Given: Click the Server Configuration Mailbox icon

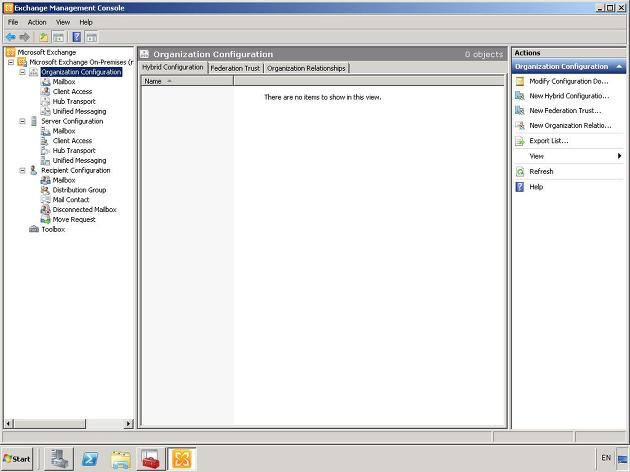Looking at the screenshot, I should tap(45, 131).
